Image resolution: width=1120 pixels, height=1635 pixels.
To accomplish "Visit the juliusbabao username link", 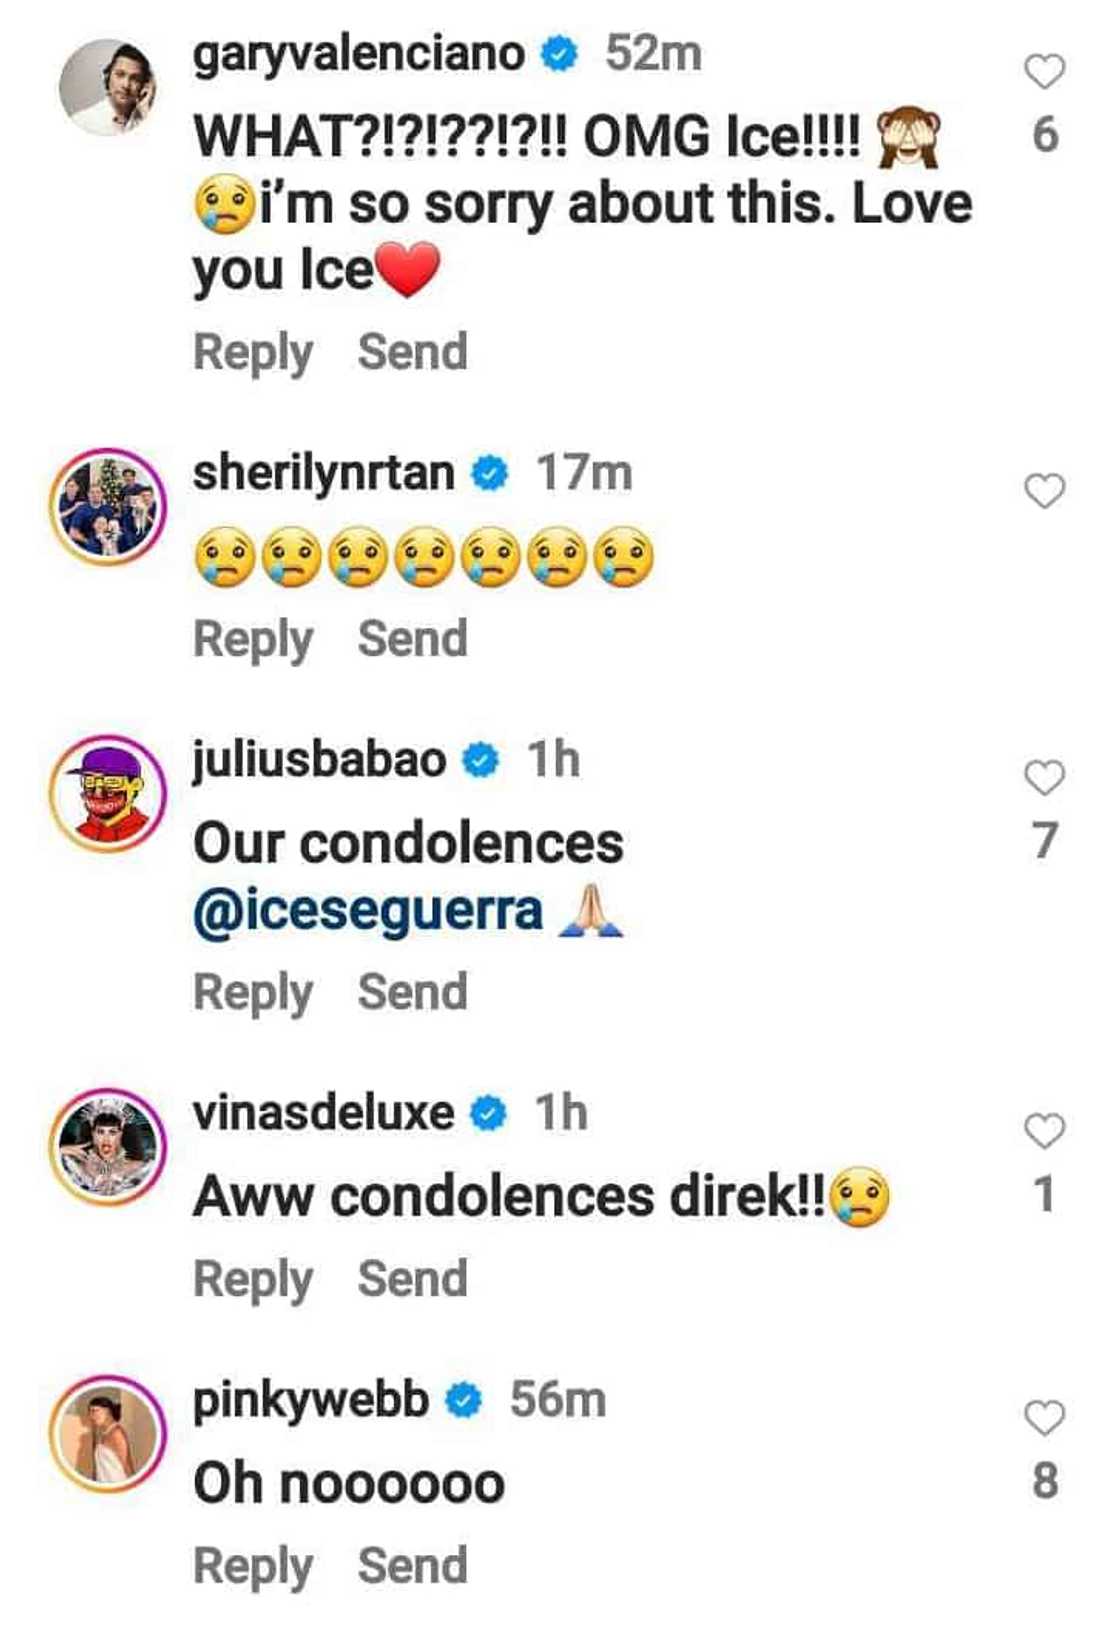I will 319,760.
